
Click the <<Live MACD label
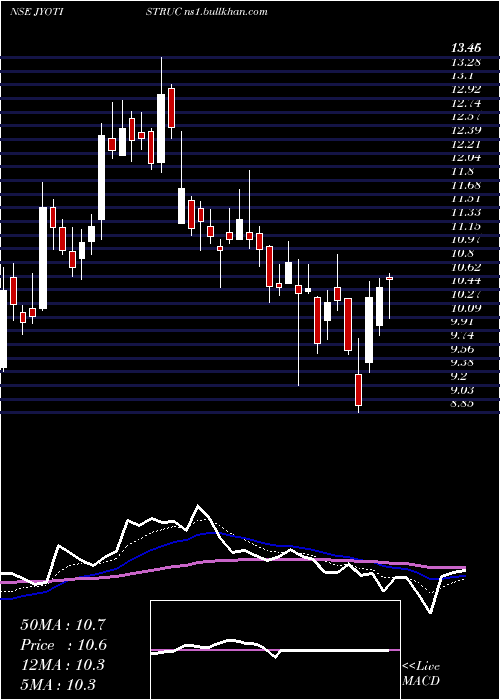pyautogui.click(x=421, y=674)
